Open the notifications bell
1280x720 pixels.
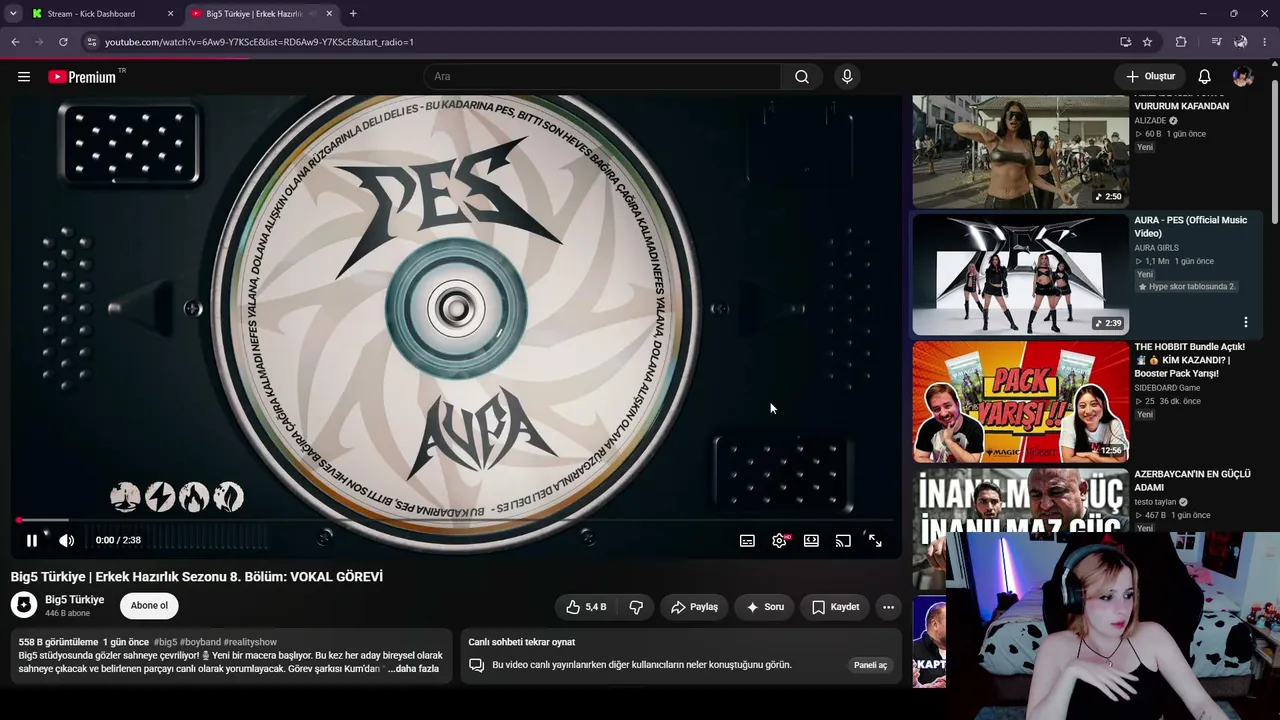pyautogui.click(x=1204, y=77)
